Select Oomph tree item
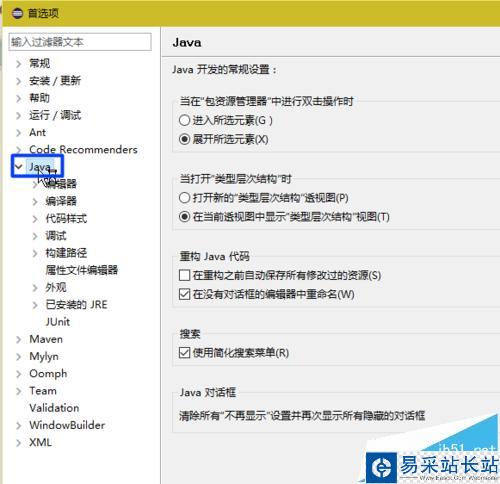This screenshot has height=484, width=500. click(x=48, y=374)
